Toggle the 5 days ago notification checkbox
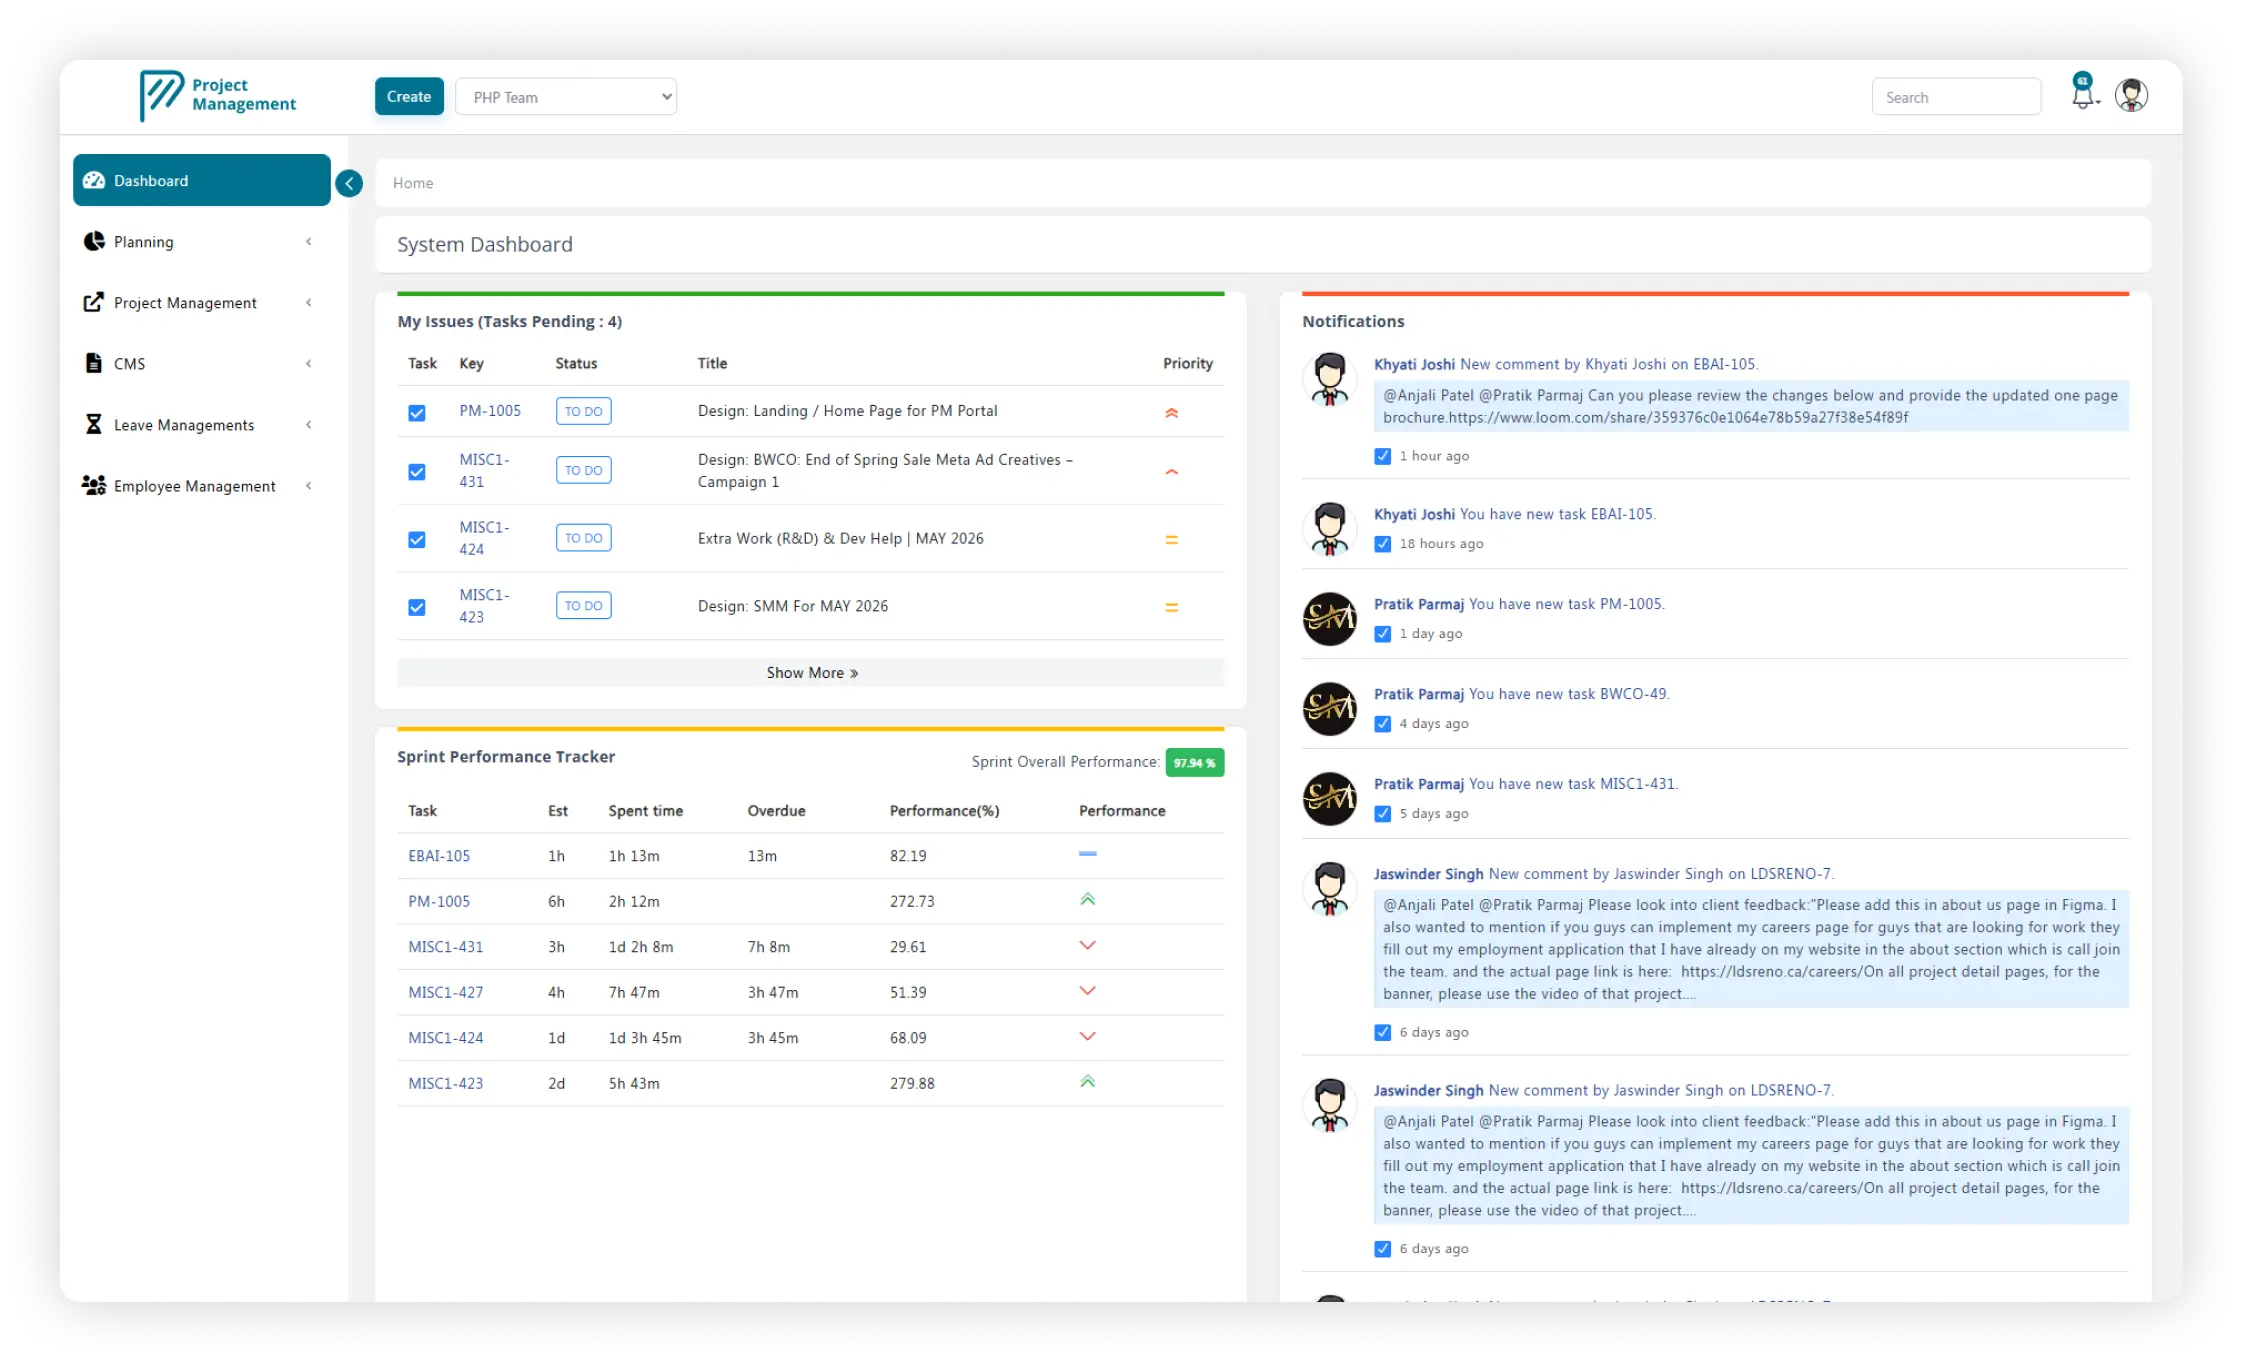The image size is (2243, 1362). point(1383,814)
